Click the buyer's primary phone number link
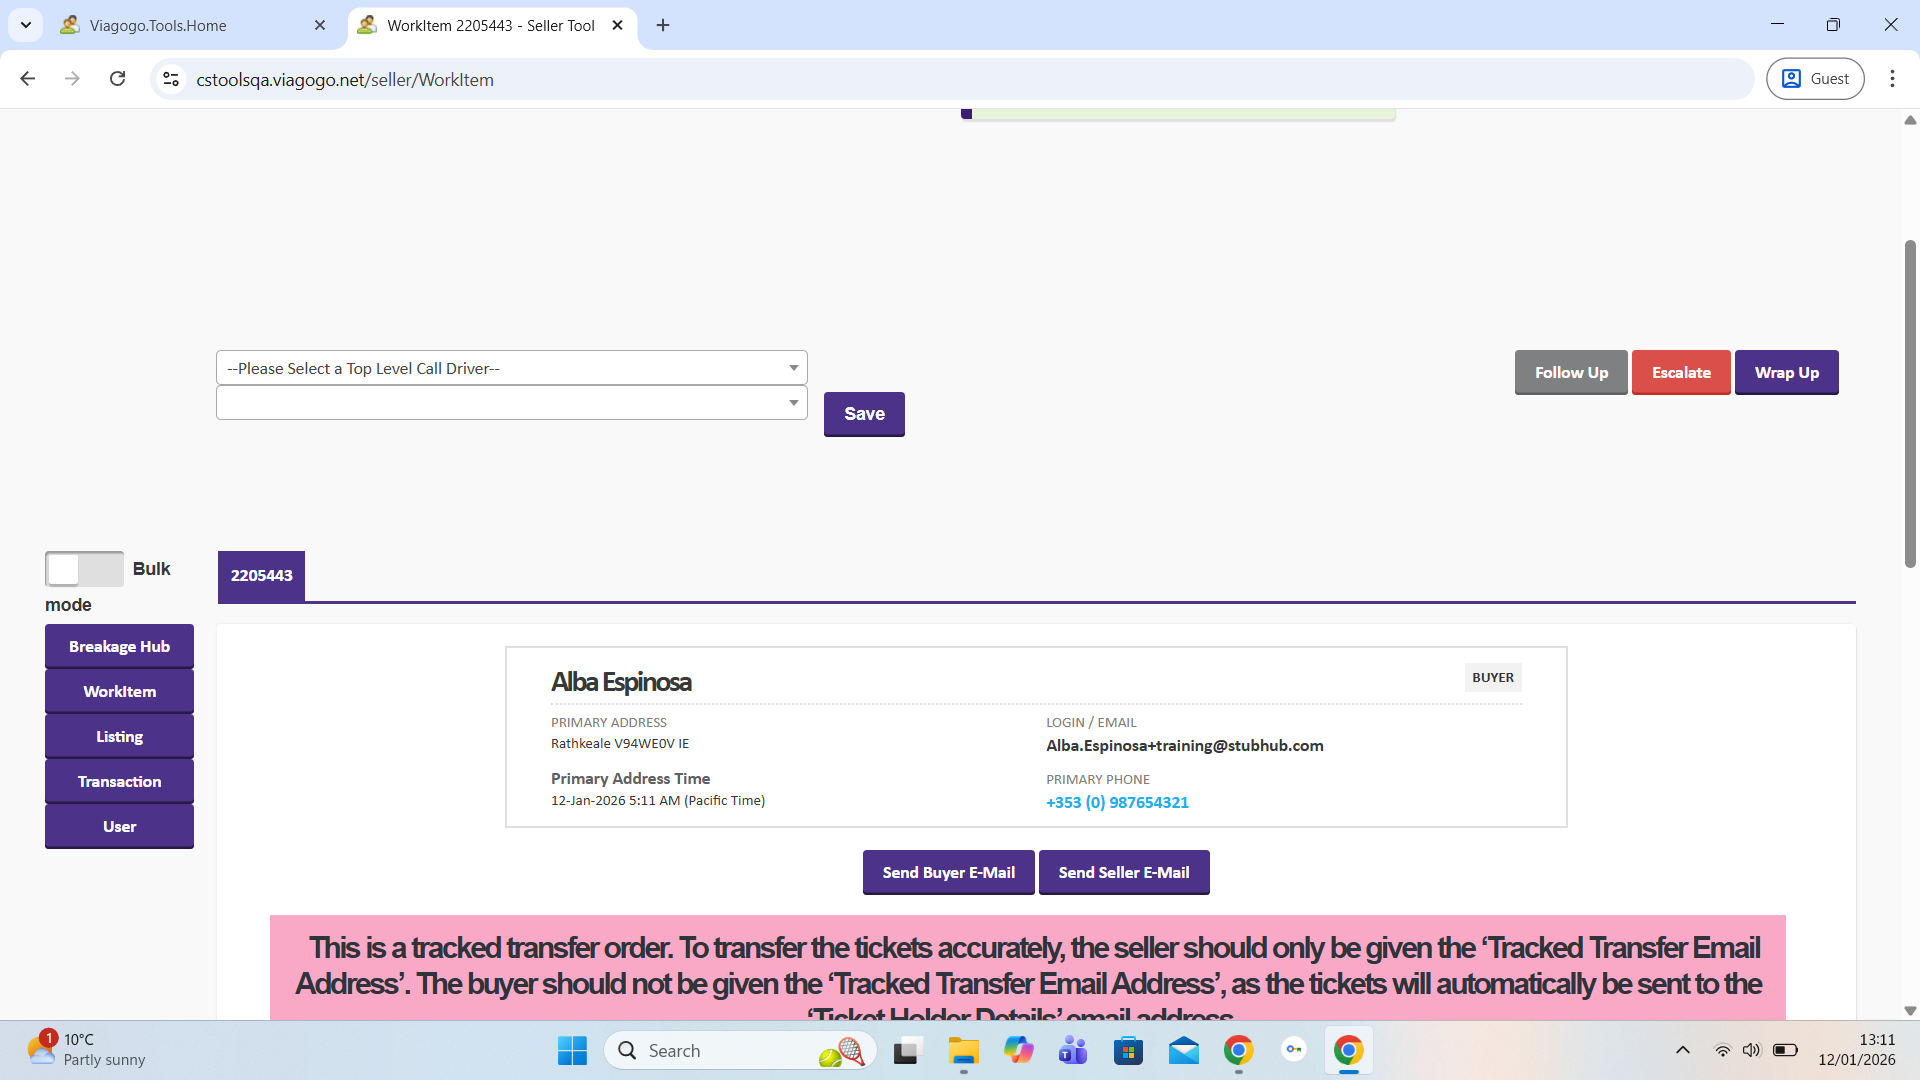 (1117, 802)
